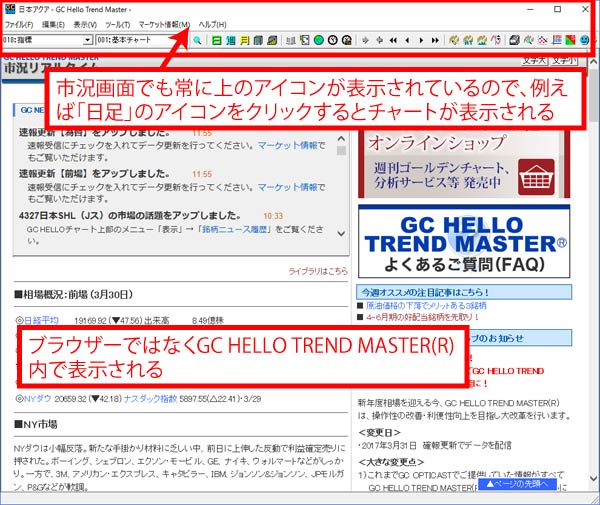Click the main page scrollbar up arrow
Viewport: 600px width, 505px height.
tap(593, 61)
